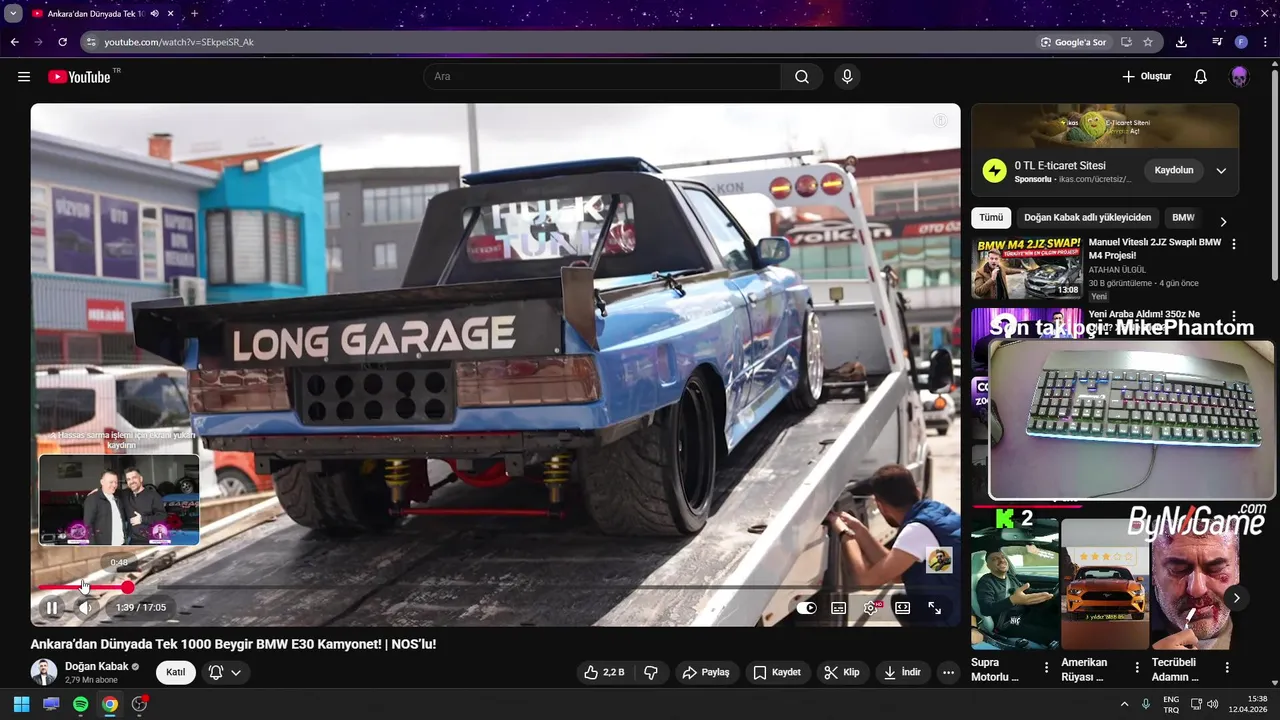Switch to theater mode
Image resolution: width=1280 pixels, height=720 pixels.
click(x=902, y=607)
